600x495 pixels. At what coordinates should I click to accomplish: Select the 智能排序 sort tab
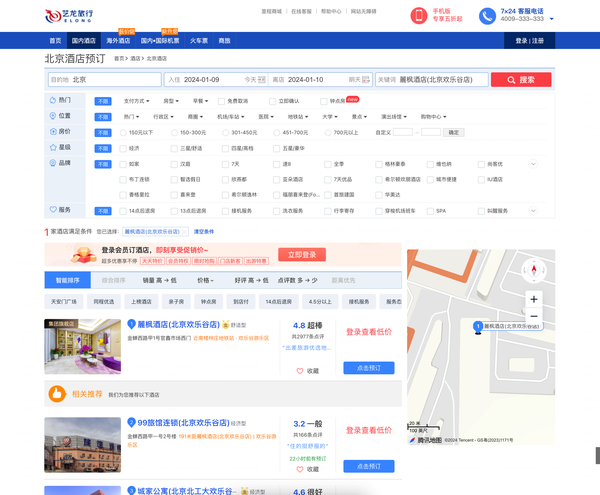(68, 280)
